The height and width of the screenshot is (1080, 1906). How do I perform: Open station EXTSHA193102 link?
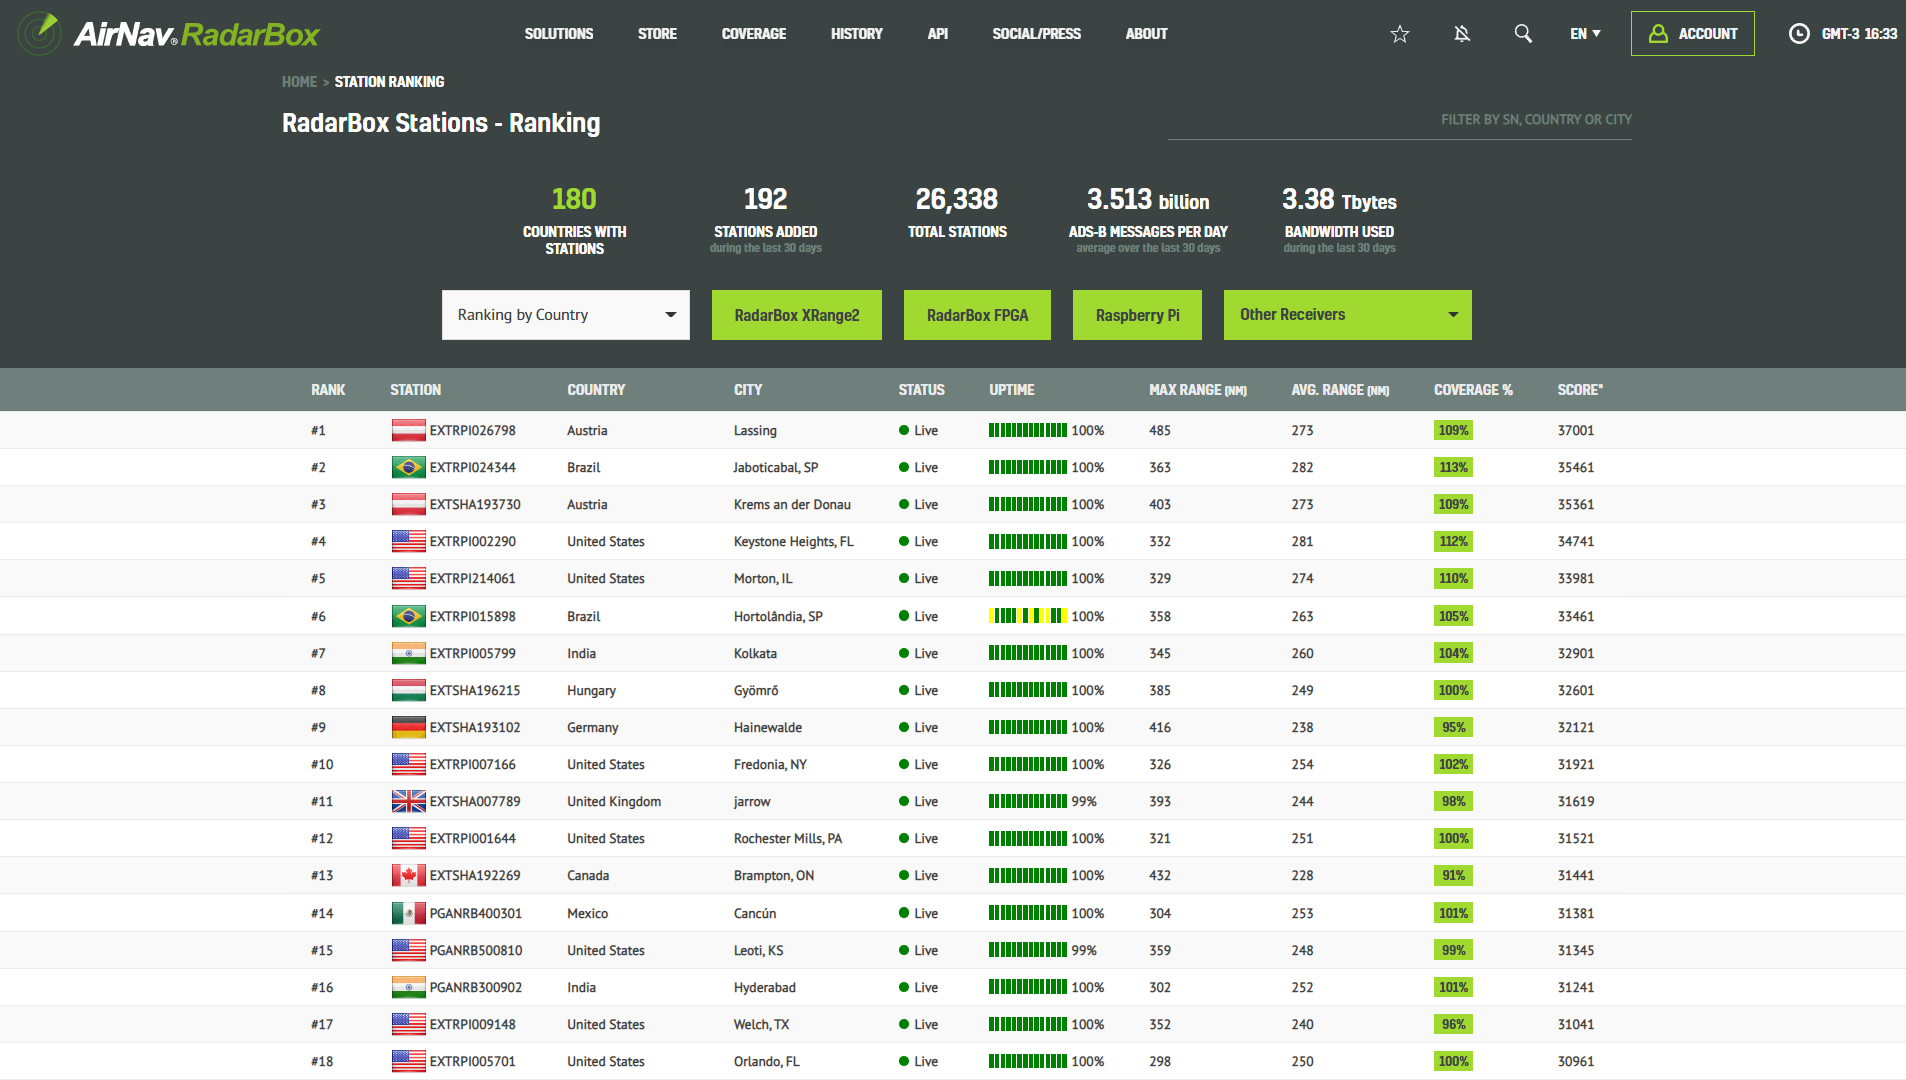pos(475,728)
